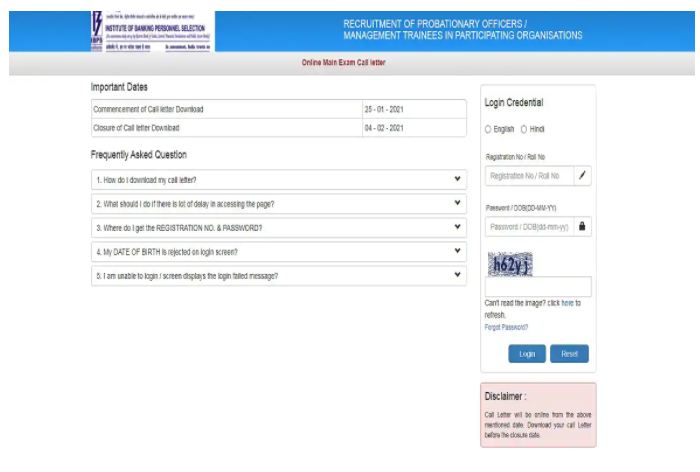Click the pencil icon beside Registration No field
This screenshot has height=472, width=700.
pos(583,176)
